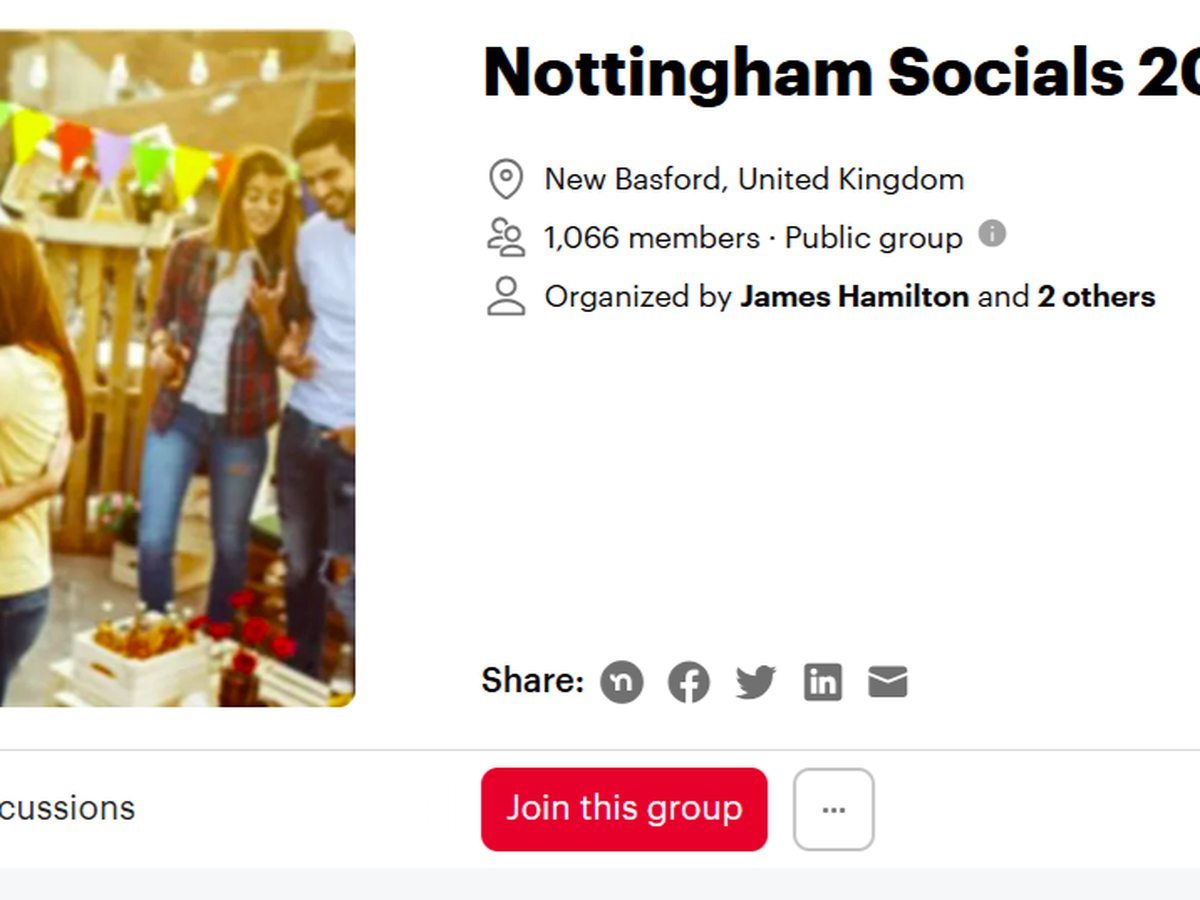The width and height of the screenshot is (1200, 900).
Task: Click New Basford, United Kingdom location text
Action: point(754,180)
